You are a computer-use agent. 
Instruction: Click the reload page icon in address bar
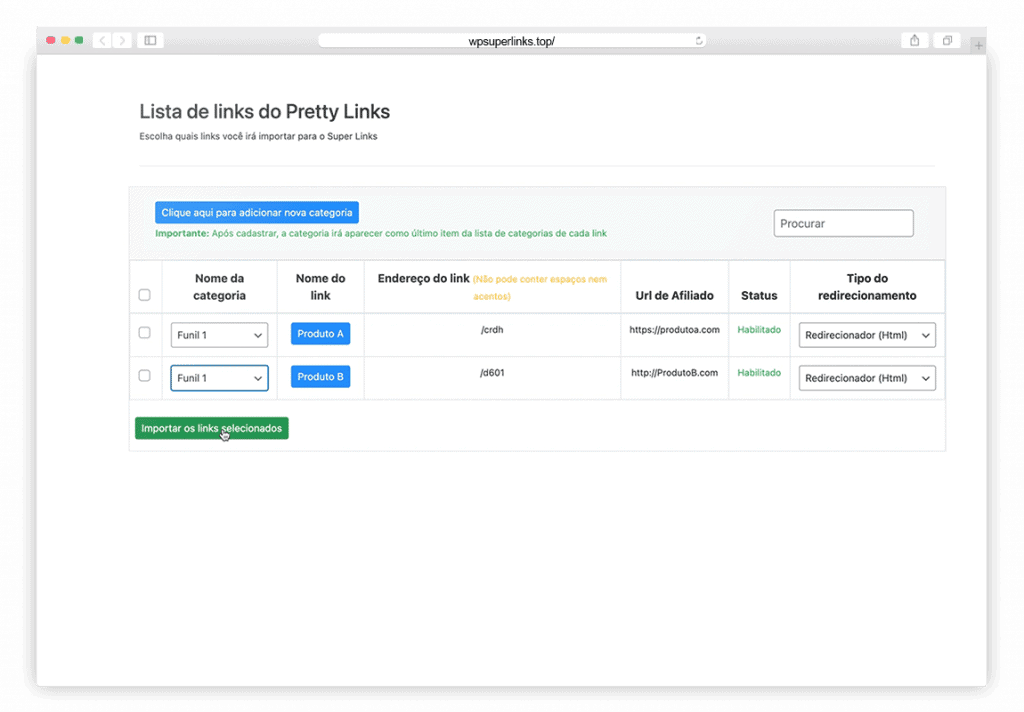tap(699, 41)
